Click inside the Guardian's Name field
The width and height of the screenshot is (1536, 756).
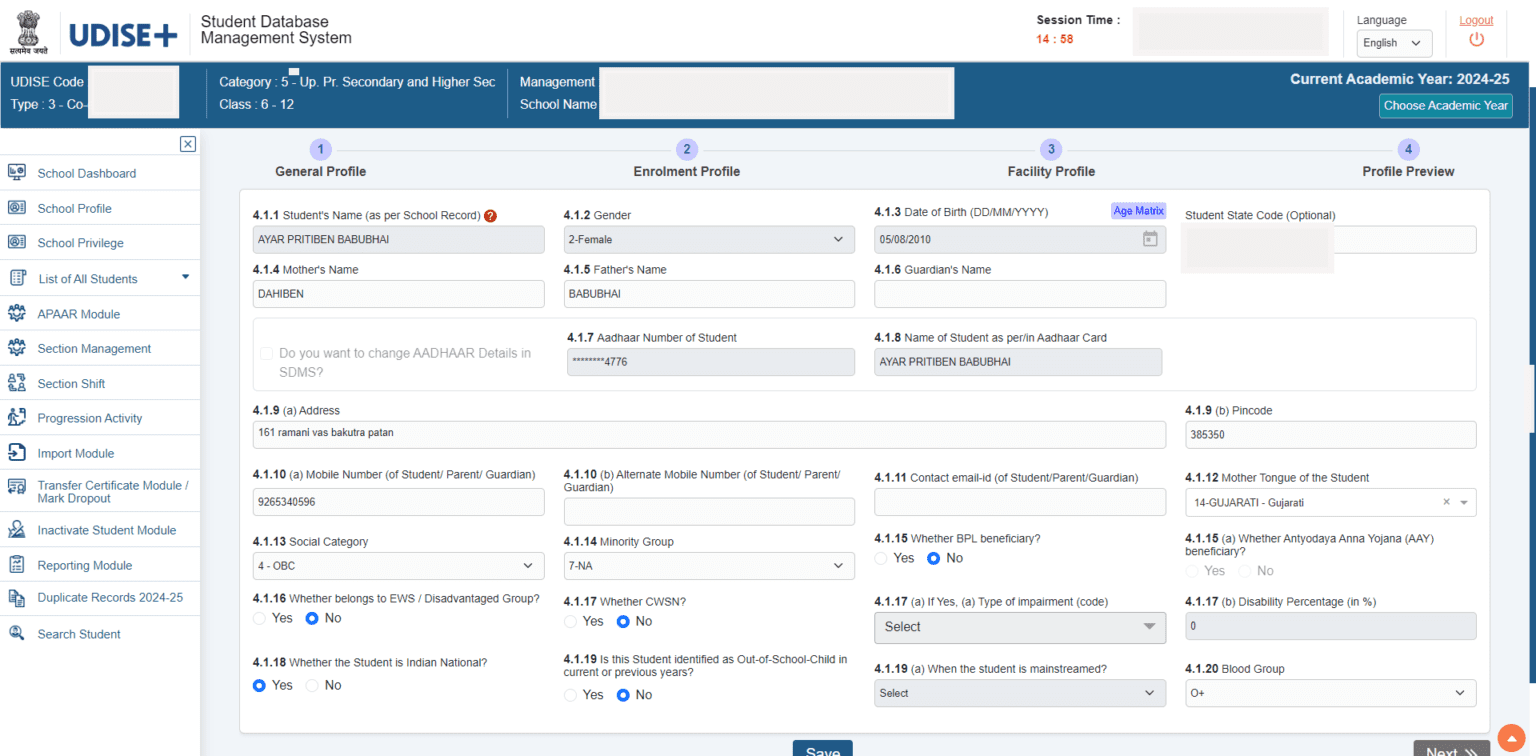coord(1019,293)
